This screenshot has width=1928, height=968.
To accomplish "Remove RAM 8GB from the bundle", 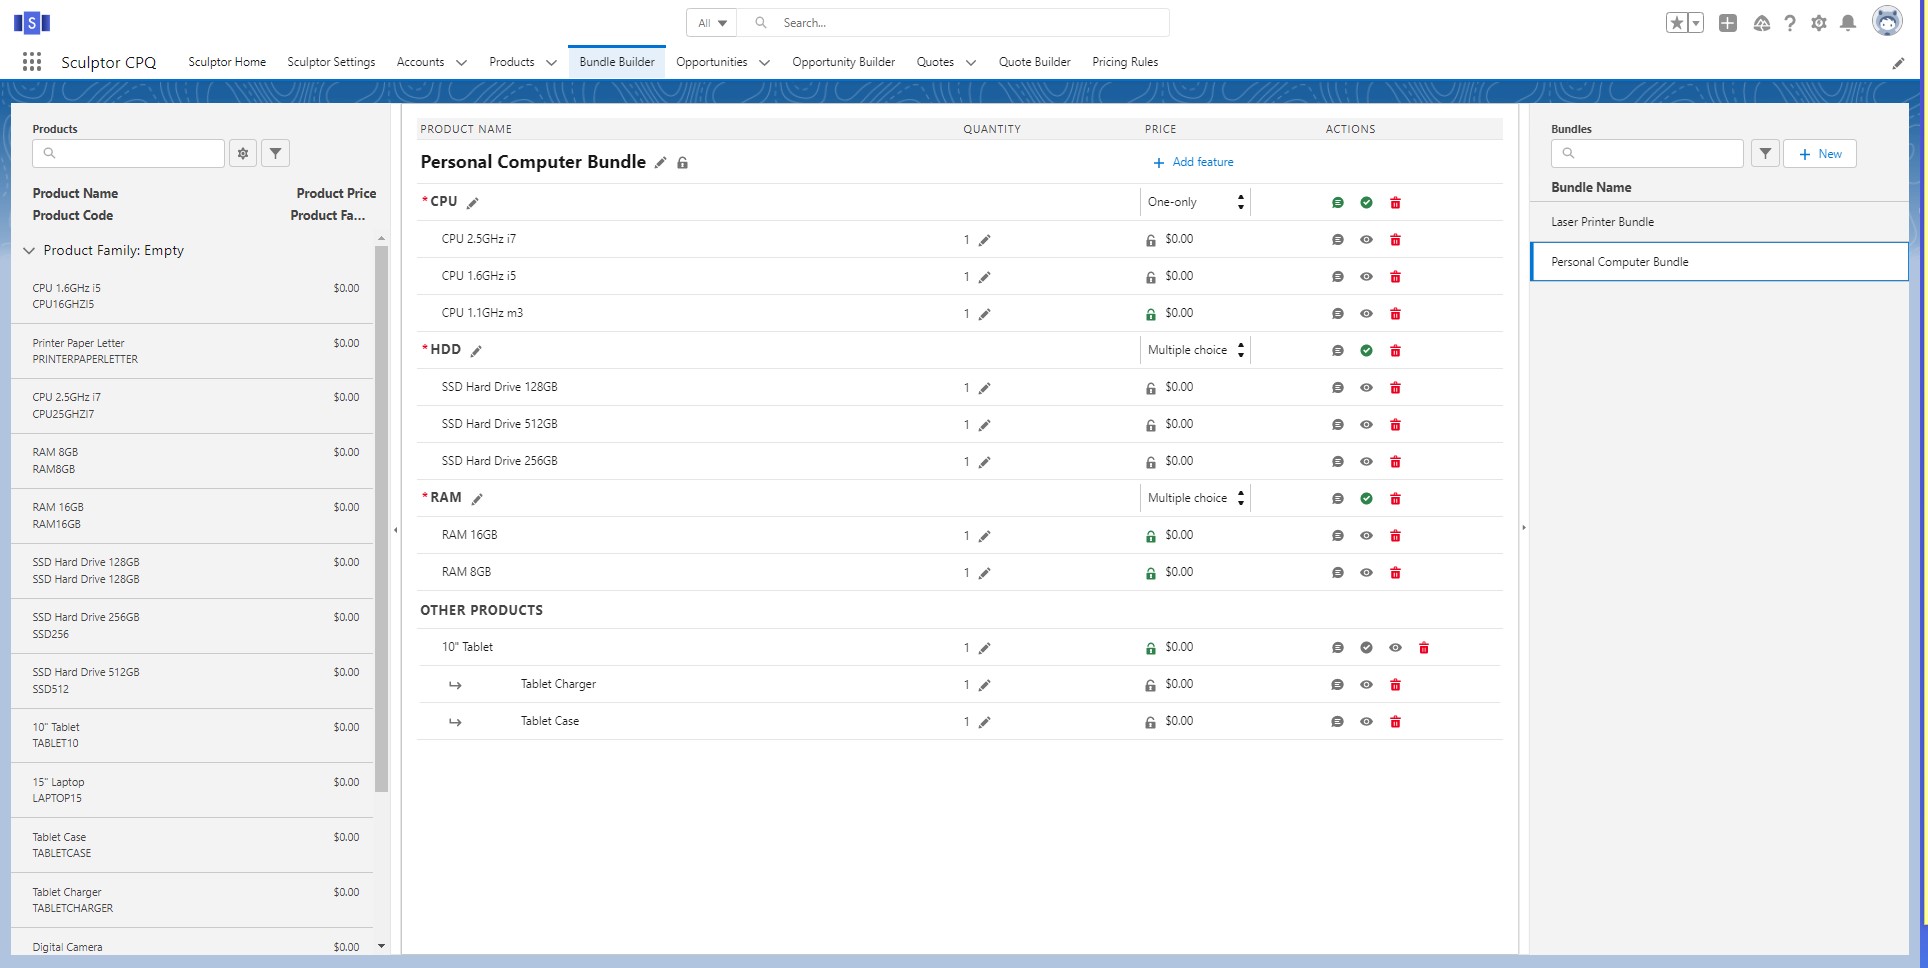I will point(1395,573).
